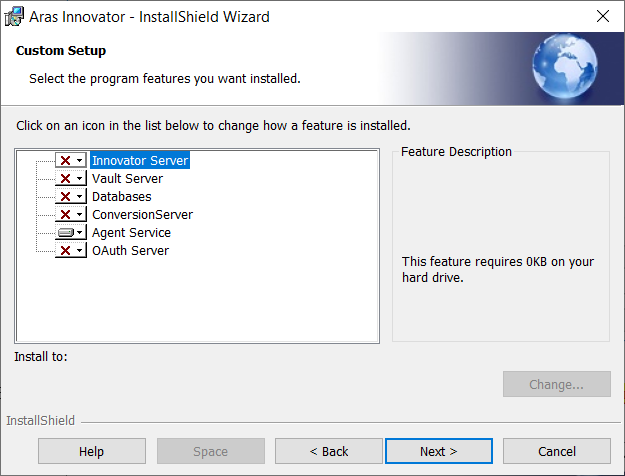This screenshot has height=476, width=625.
Task: Click the Help button
Action: (x=92, y=451)
